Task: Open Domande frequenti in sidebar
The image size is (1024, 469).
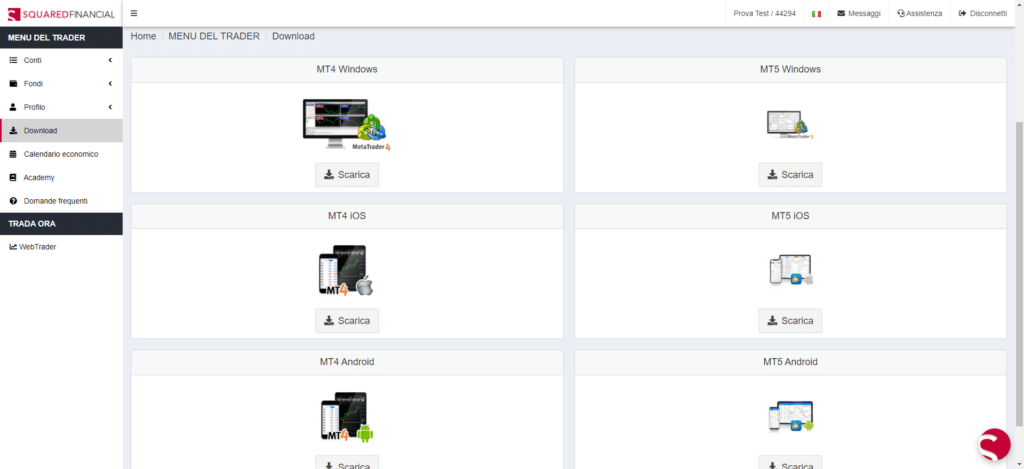Action: point(61,201)
